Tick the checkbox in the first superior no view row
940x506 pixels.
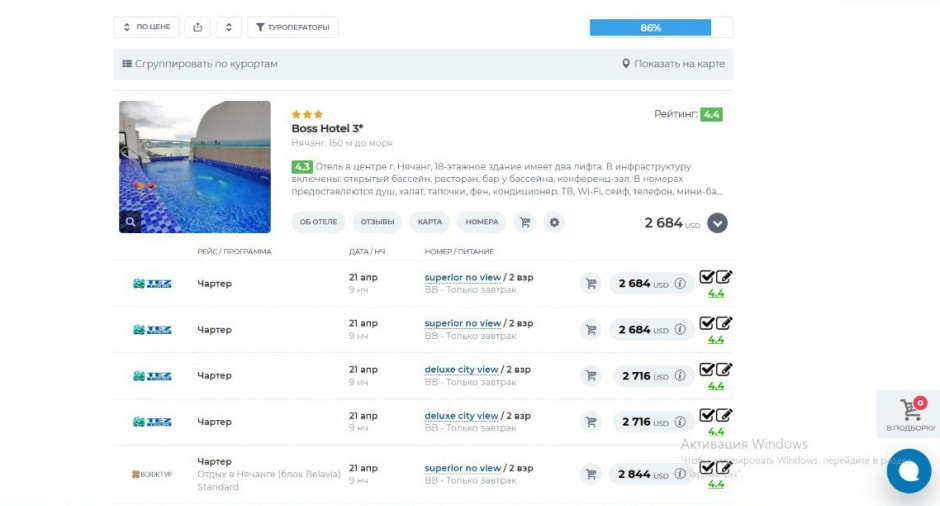(707, 277)
